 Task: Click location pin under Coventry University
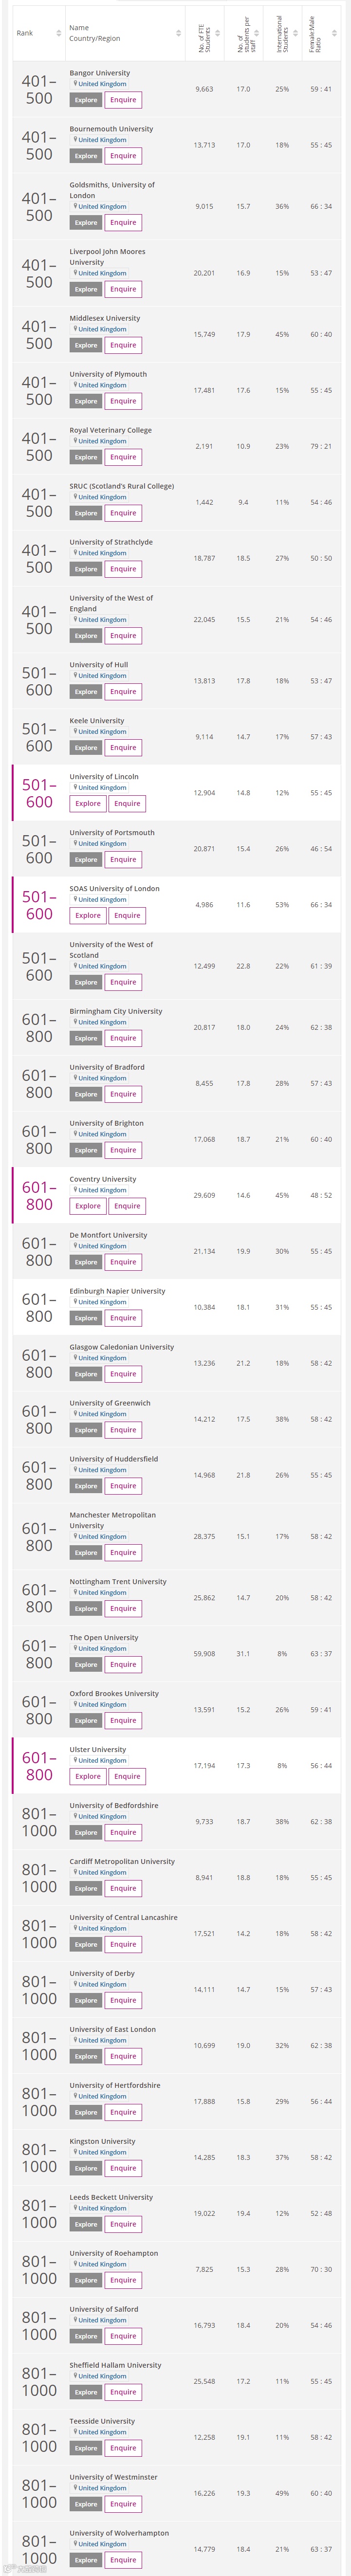[x=74, y=1190]
